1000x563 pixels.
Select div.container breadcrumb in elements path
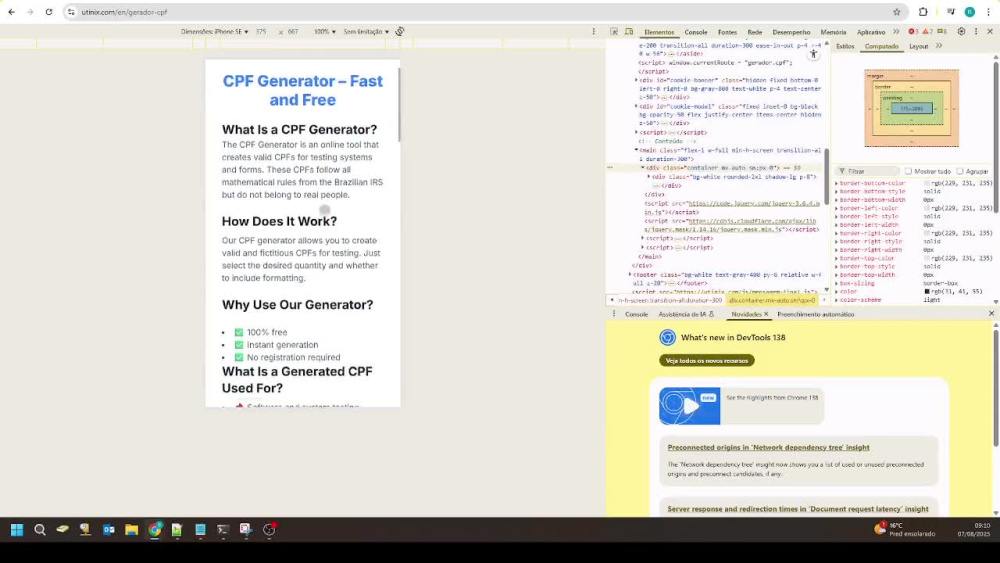[x=772, y=300]
